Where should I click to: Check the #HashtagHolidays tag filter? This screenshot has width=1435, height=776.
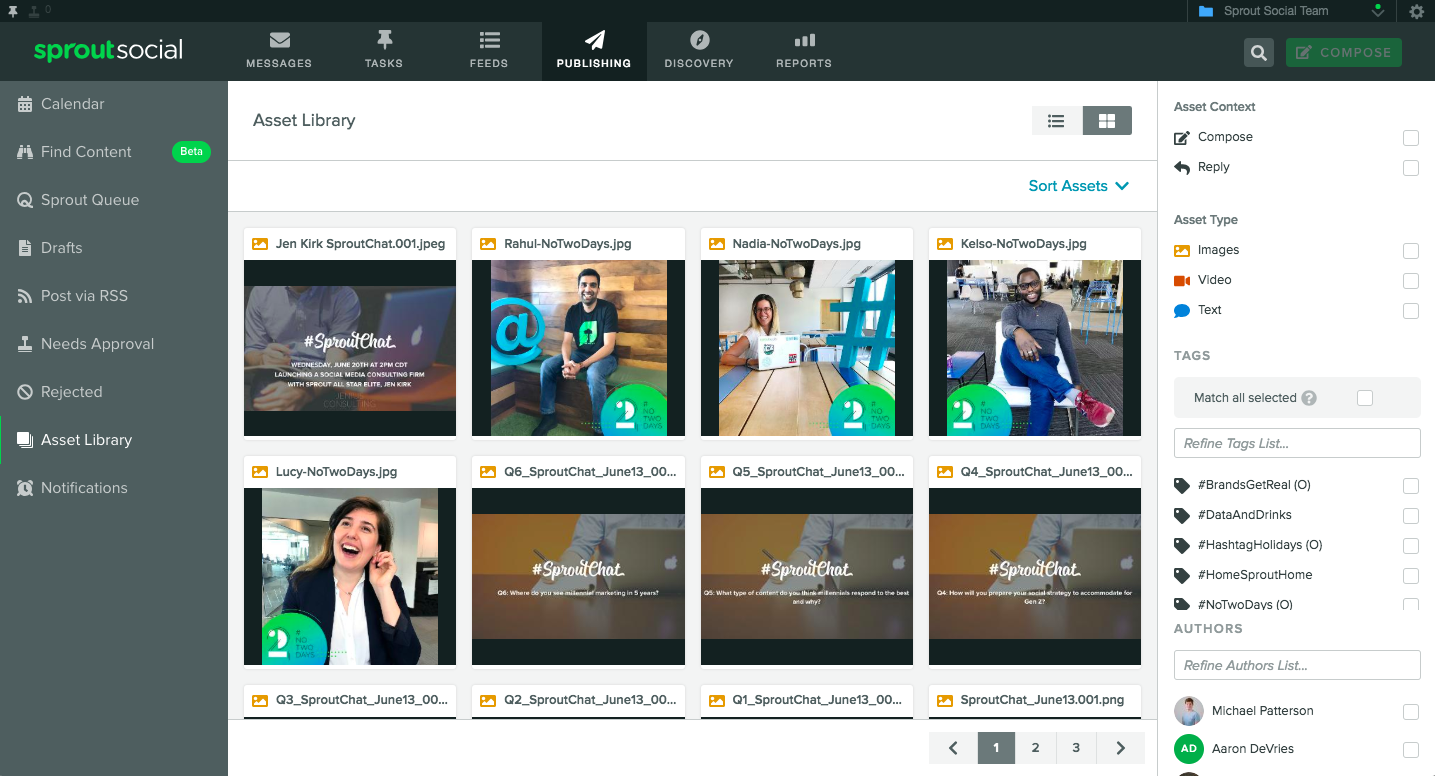[x=1411, y=546]
